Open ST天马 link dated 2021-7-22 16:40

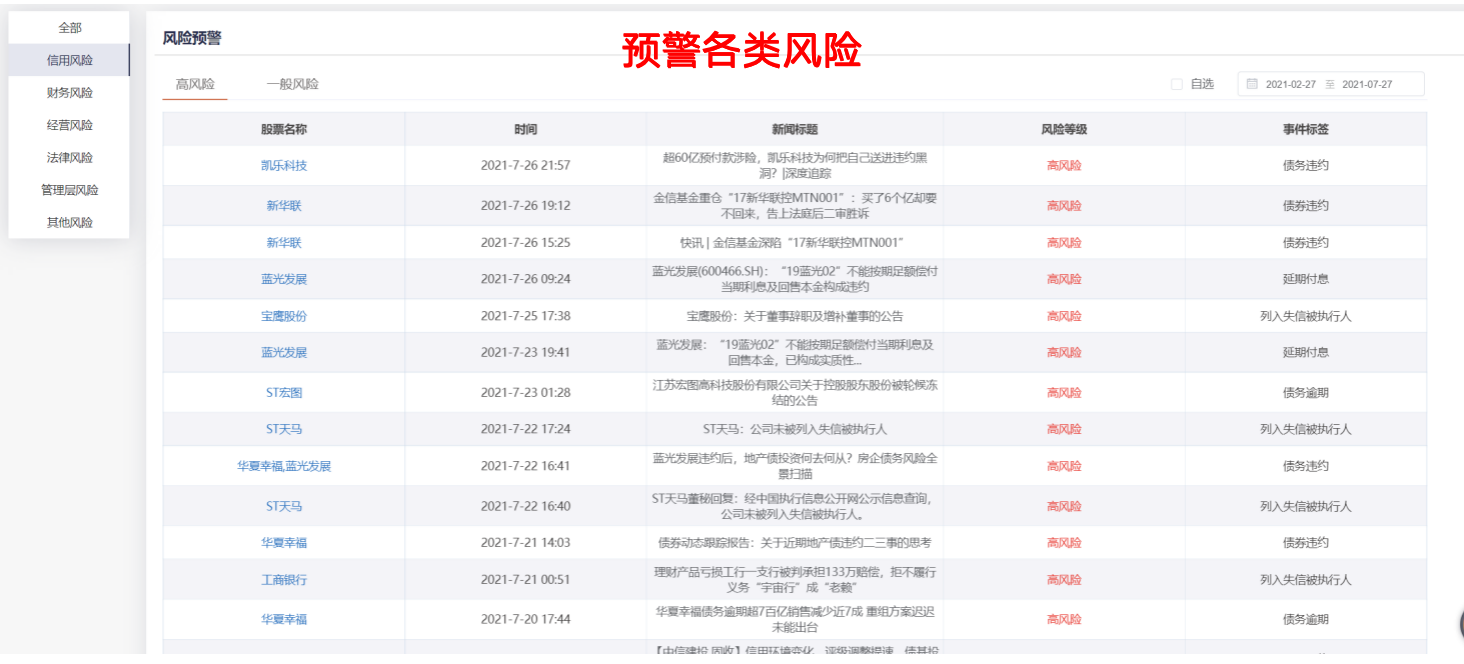[x=284, y=506]
